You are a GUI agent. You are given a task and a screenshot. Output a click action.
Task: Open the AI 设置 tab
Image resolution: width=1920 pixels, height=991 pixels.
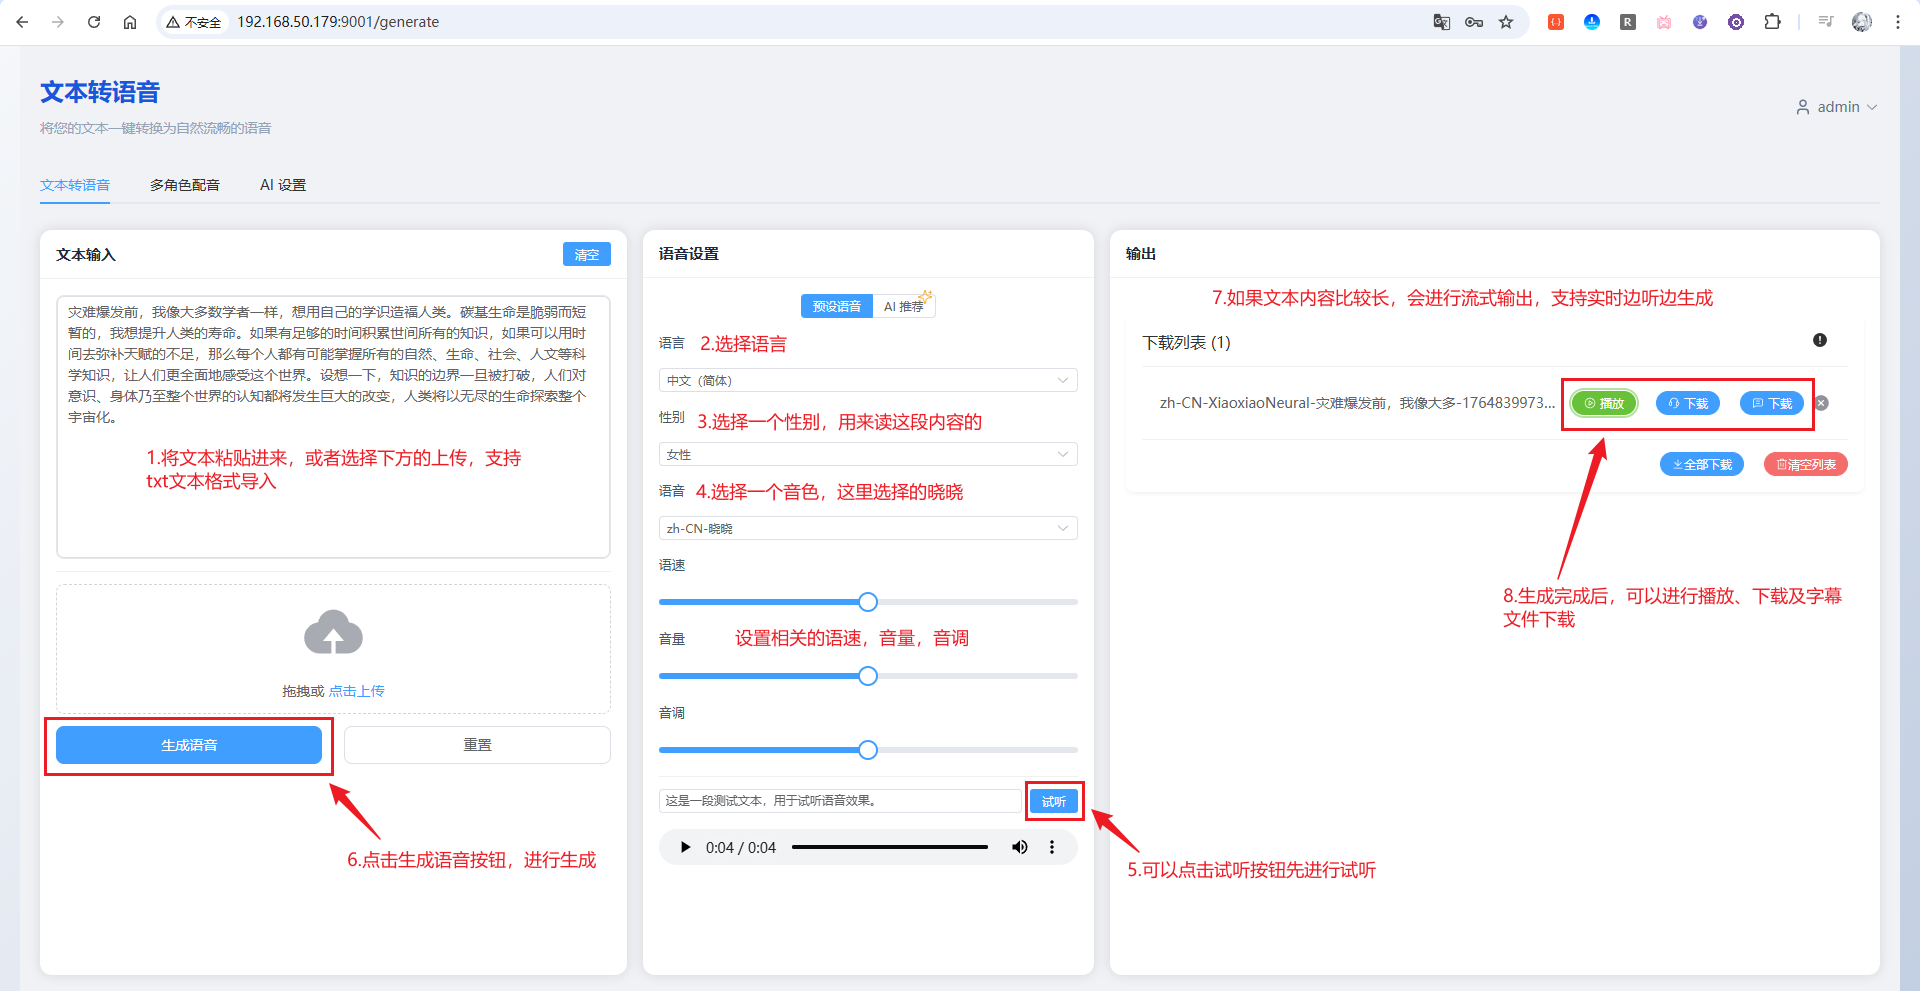283,185
